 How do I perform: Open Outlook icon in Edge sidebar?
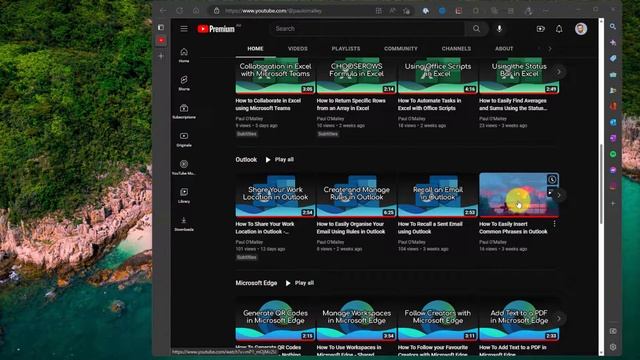pyautogui.click(x=613, y=122)
